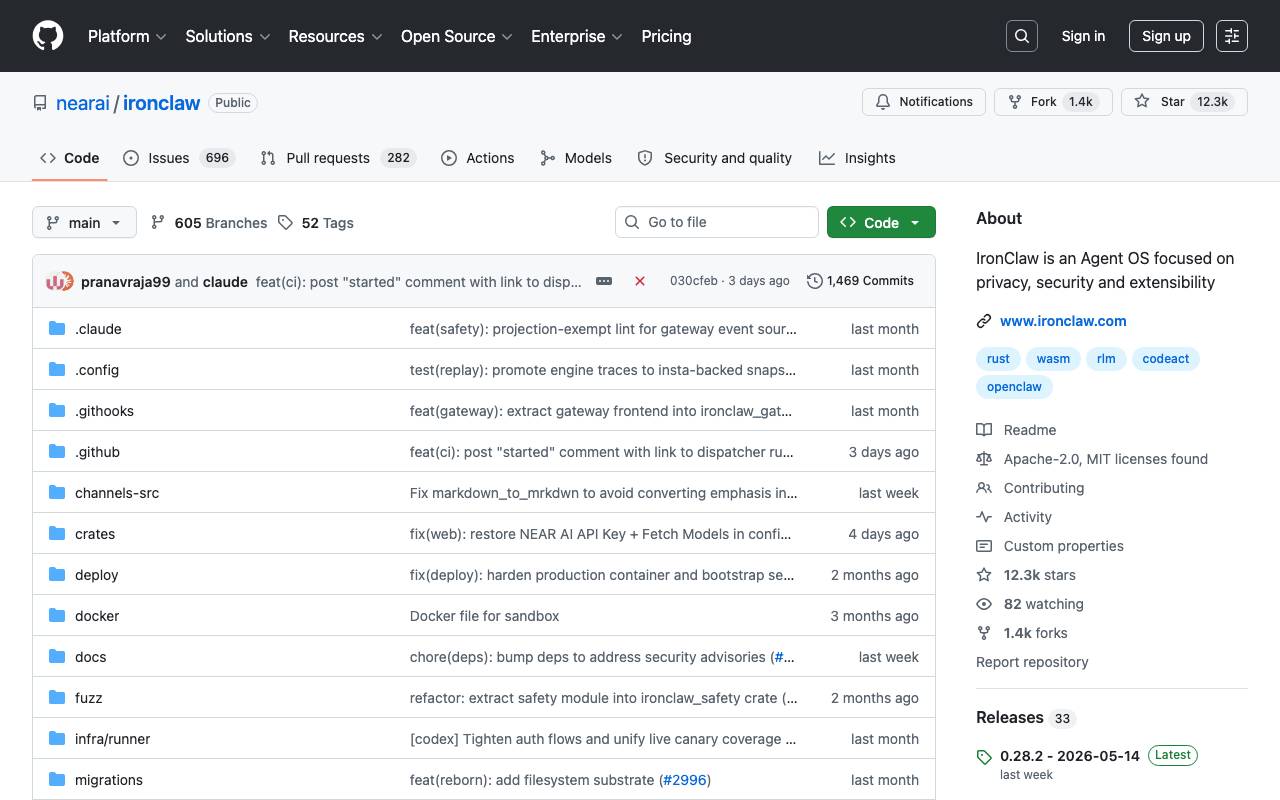Click the crates folder icon

(57, 533)
